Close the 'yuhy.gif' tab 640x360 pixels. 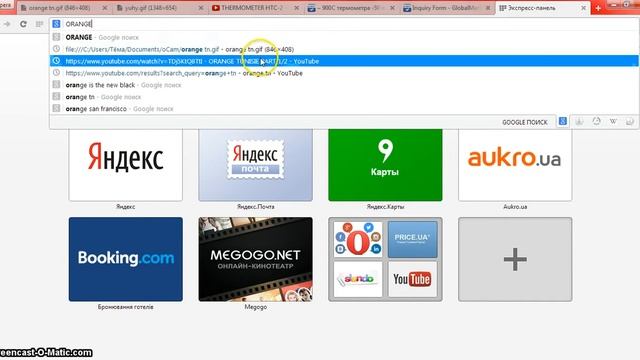(200, 8)
